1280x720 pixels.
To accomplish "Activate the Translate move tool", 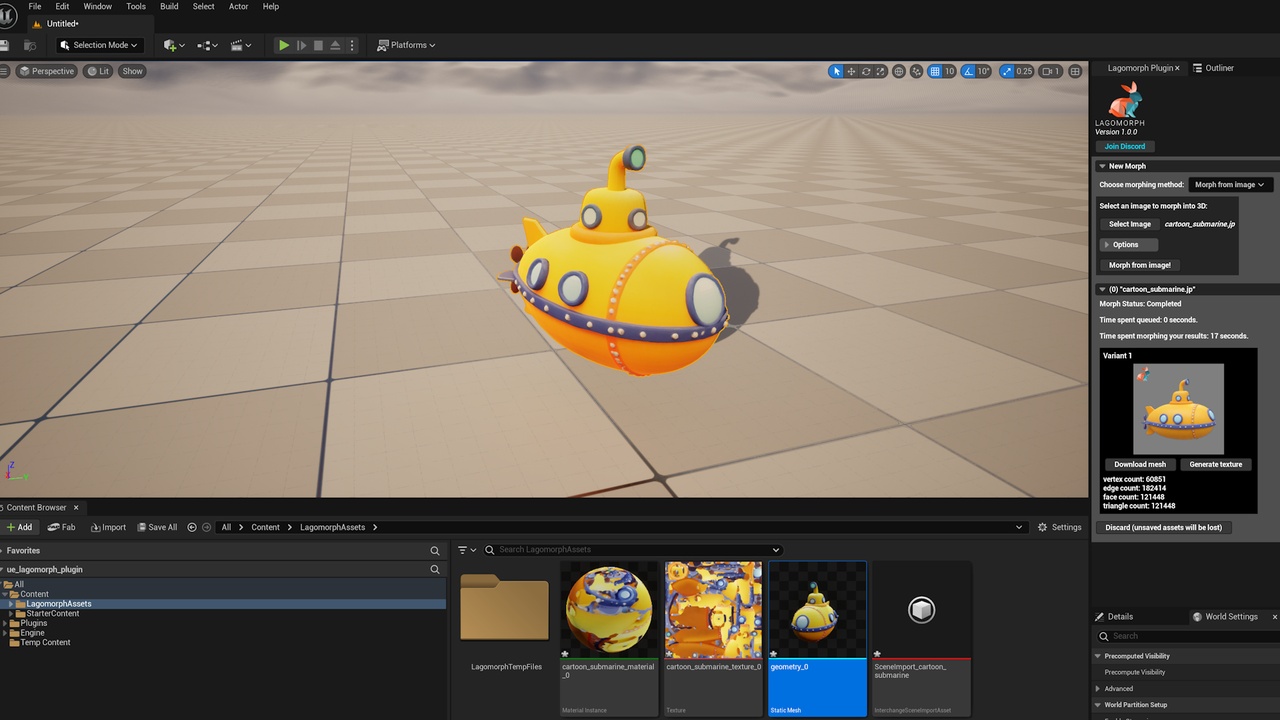I will (x=851, y=71).
